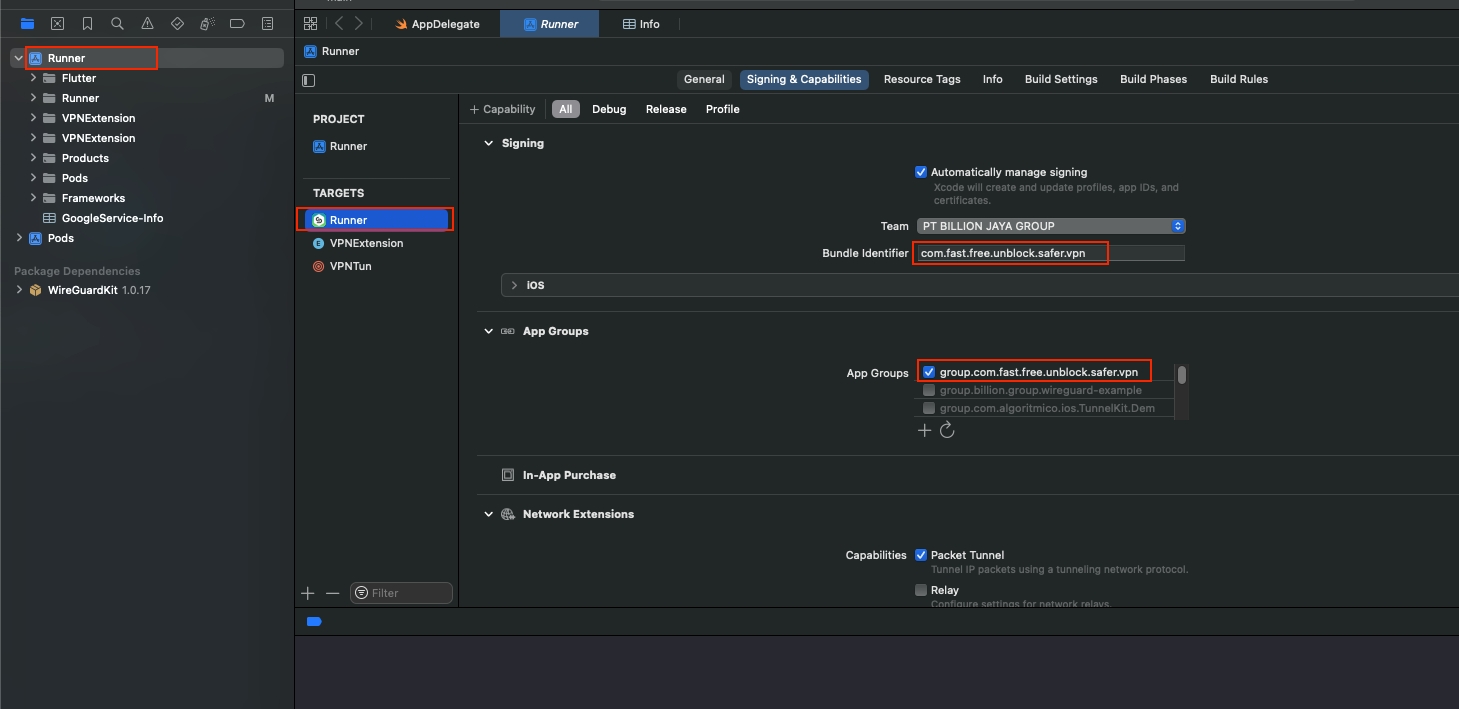Uncheck group.com.fast.free.unblock.safer.vpn app group
The height and width of the screenshot is (709, 1459).
929,372
